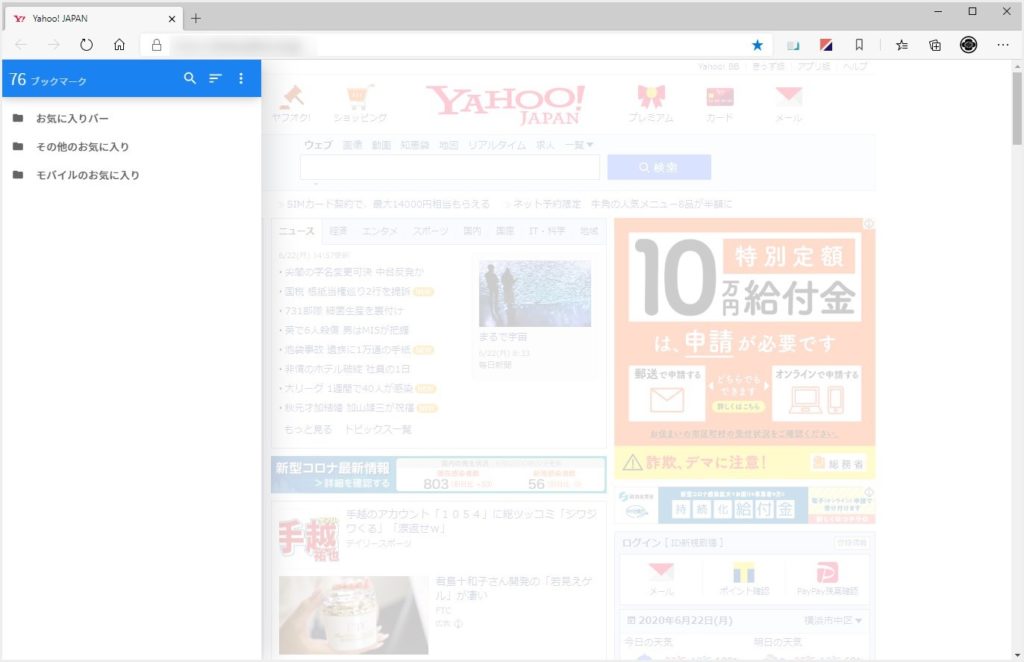Open the その他のお気に入り folder
The width and height of the screenshot is (1024, 662).
point(82,146)
